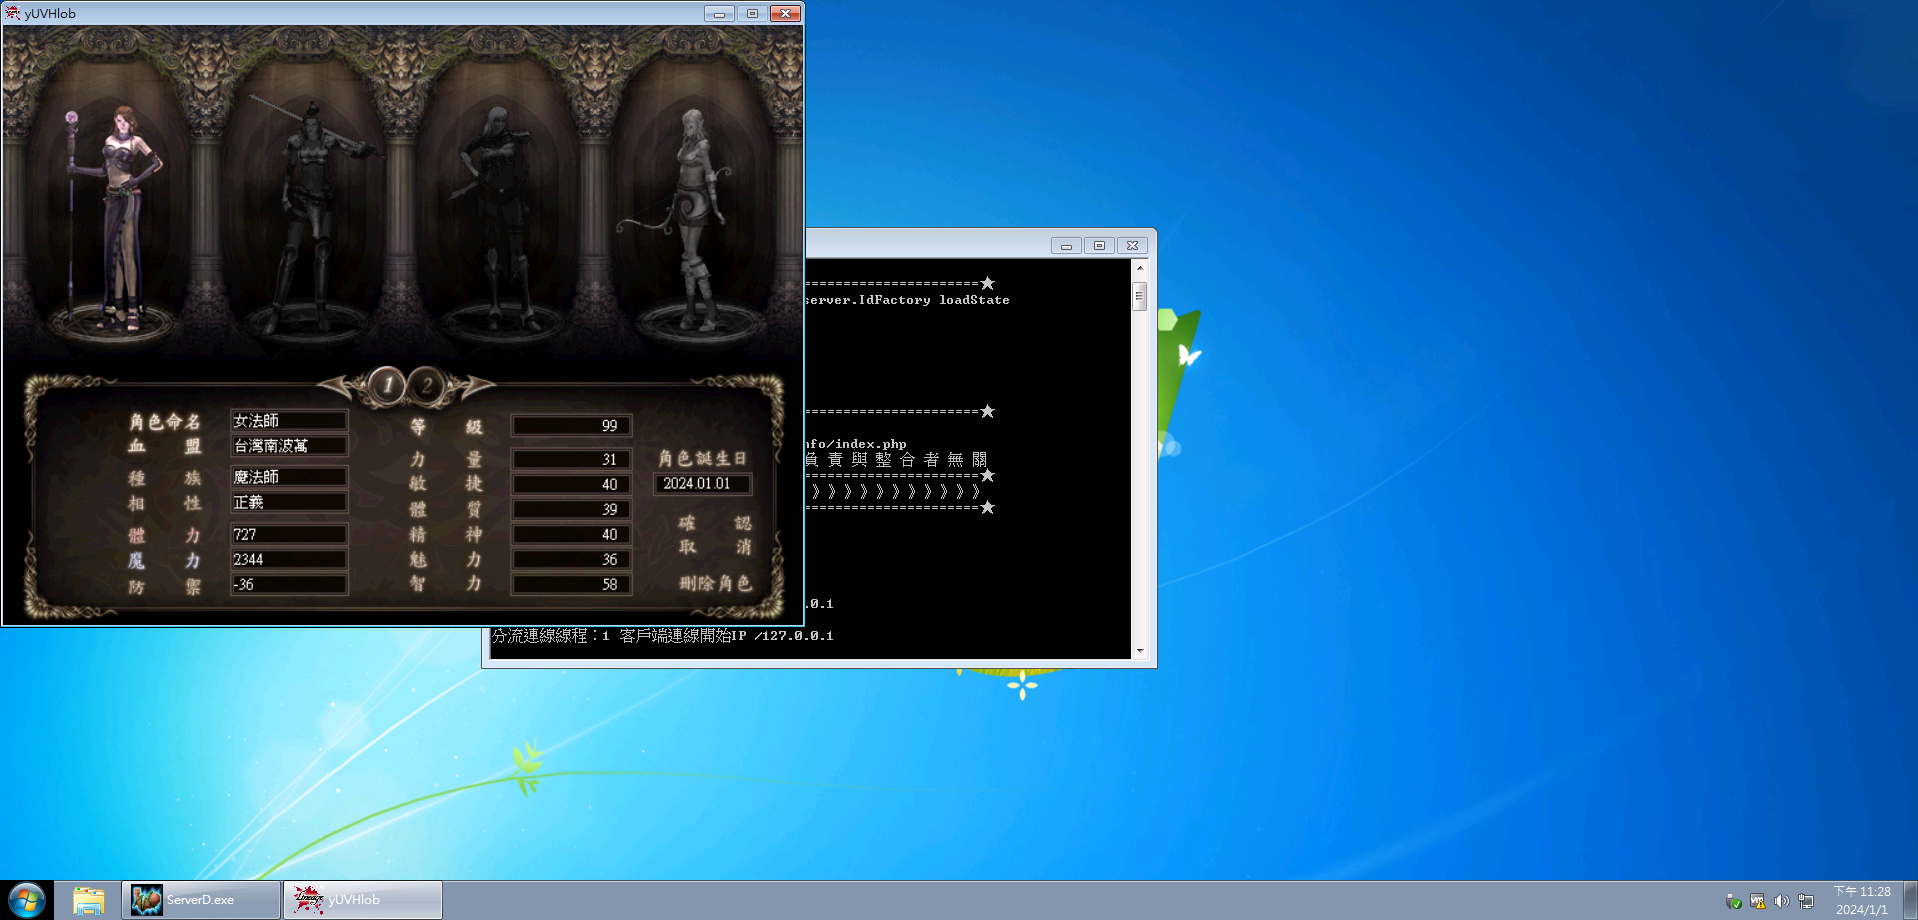Click the console scrollbar up arrow
This screenshot has height=920, width=1918.
click(x=1139, y=268)
